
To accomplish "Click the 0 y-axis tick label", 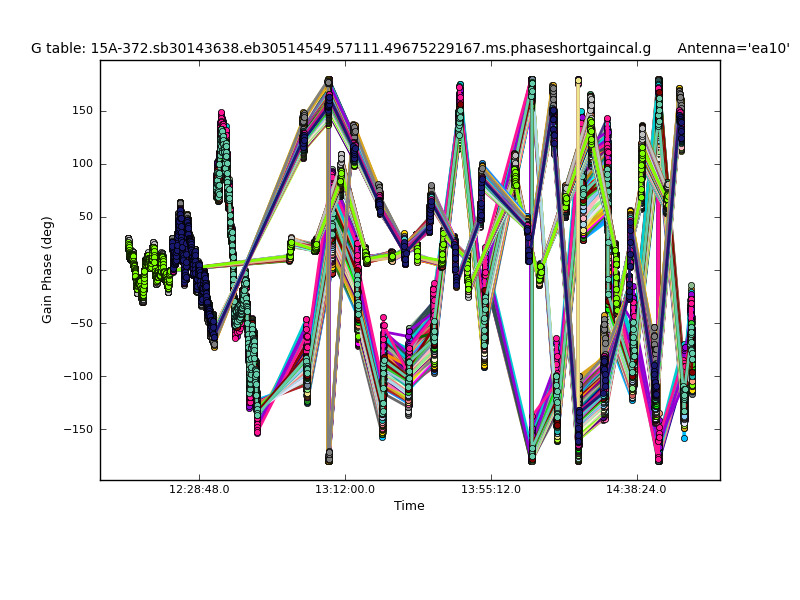I will tap(89, 270).
